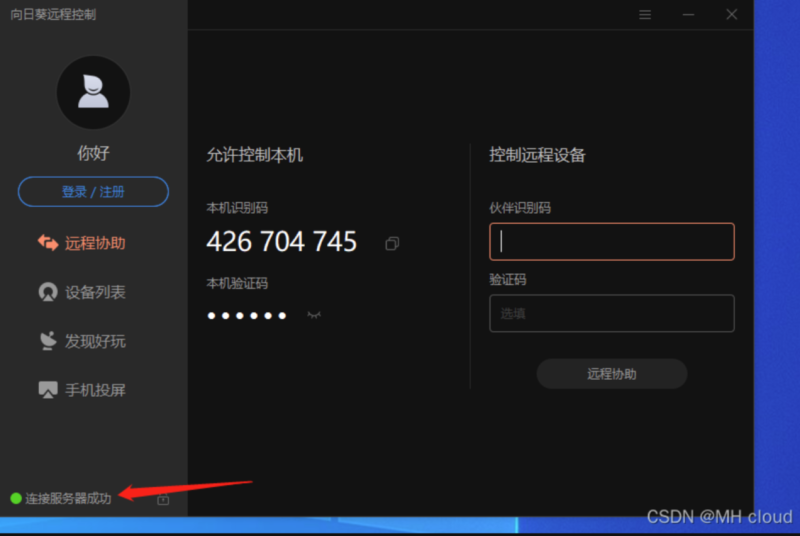This screenshot has height=536, width=800.
Task: Show the 本机验证码 with the eye icon
Action: 314,315
